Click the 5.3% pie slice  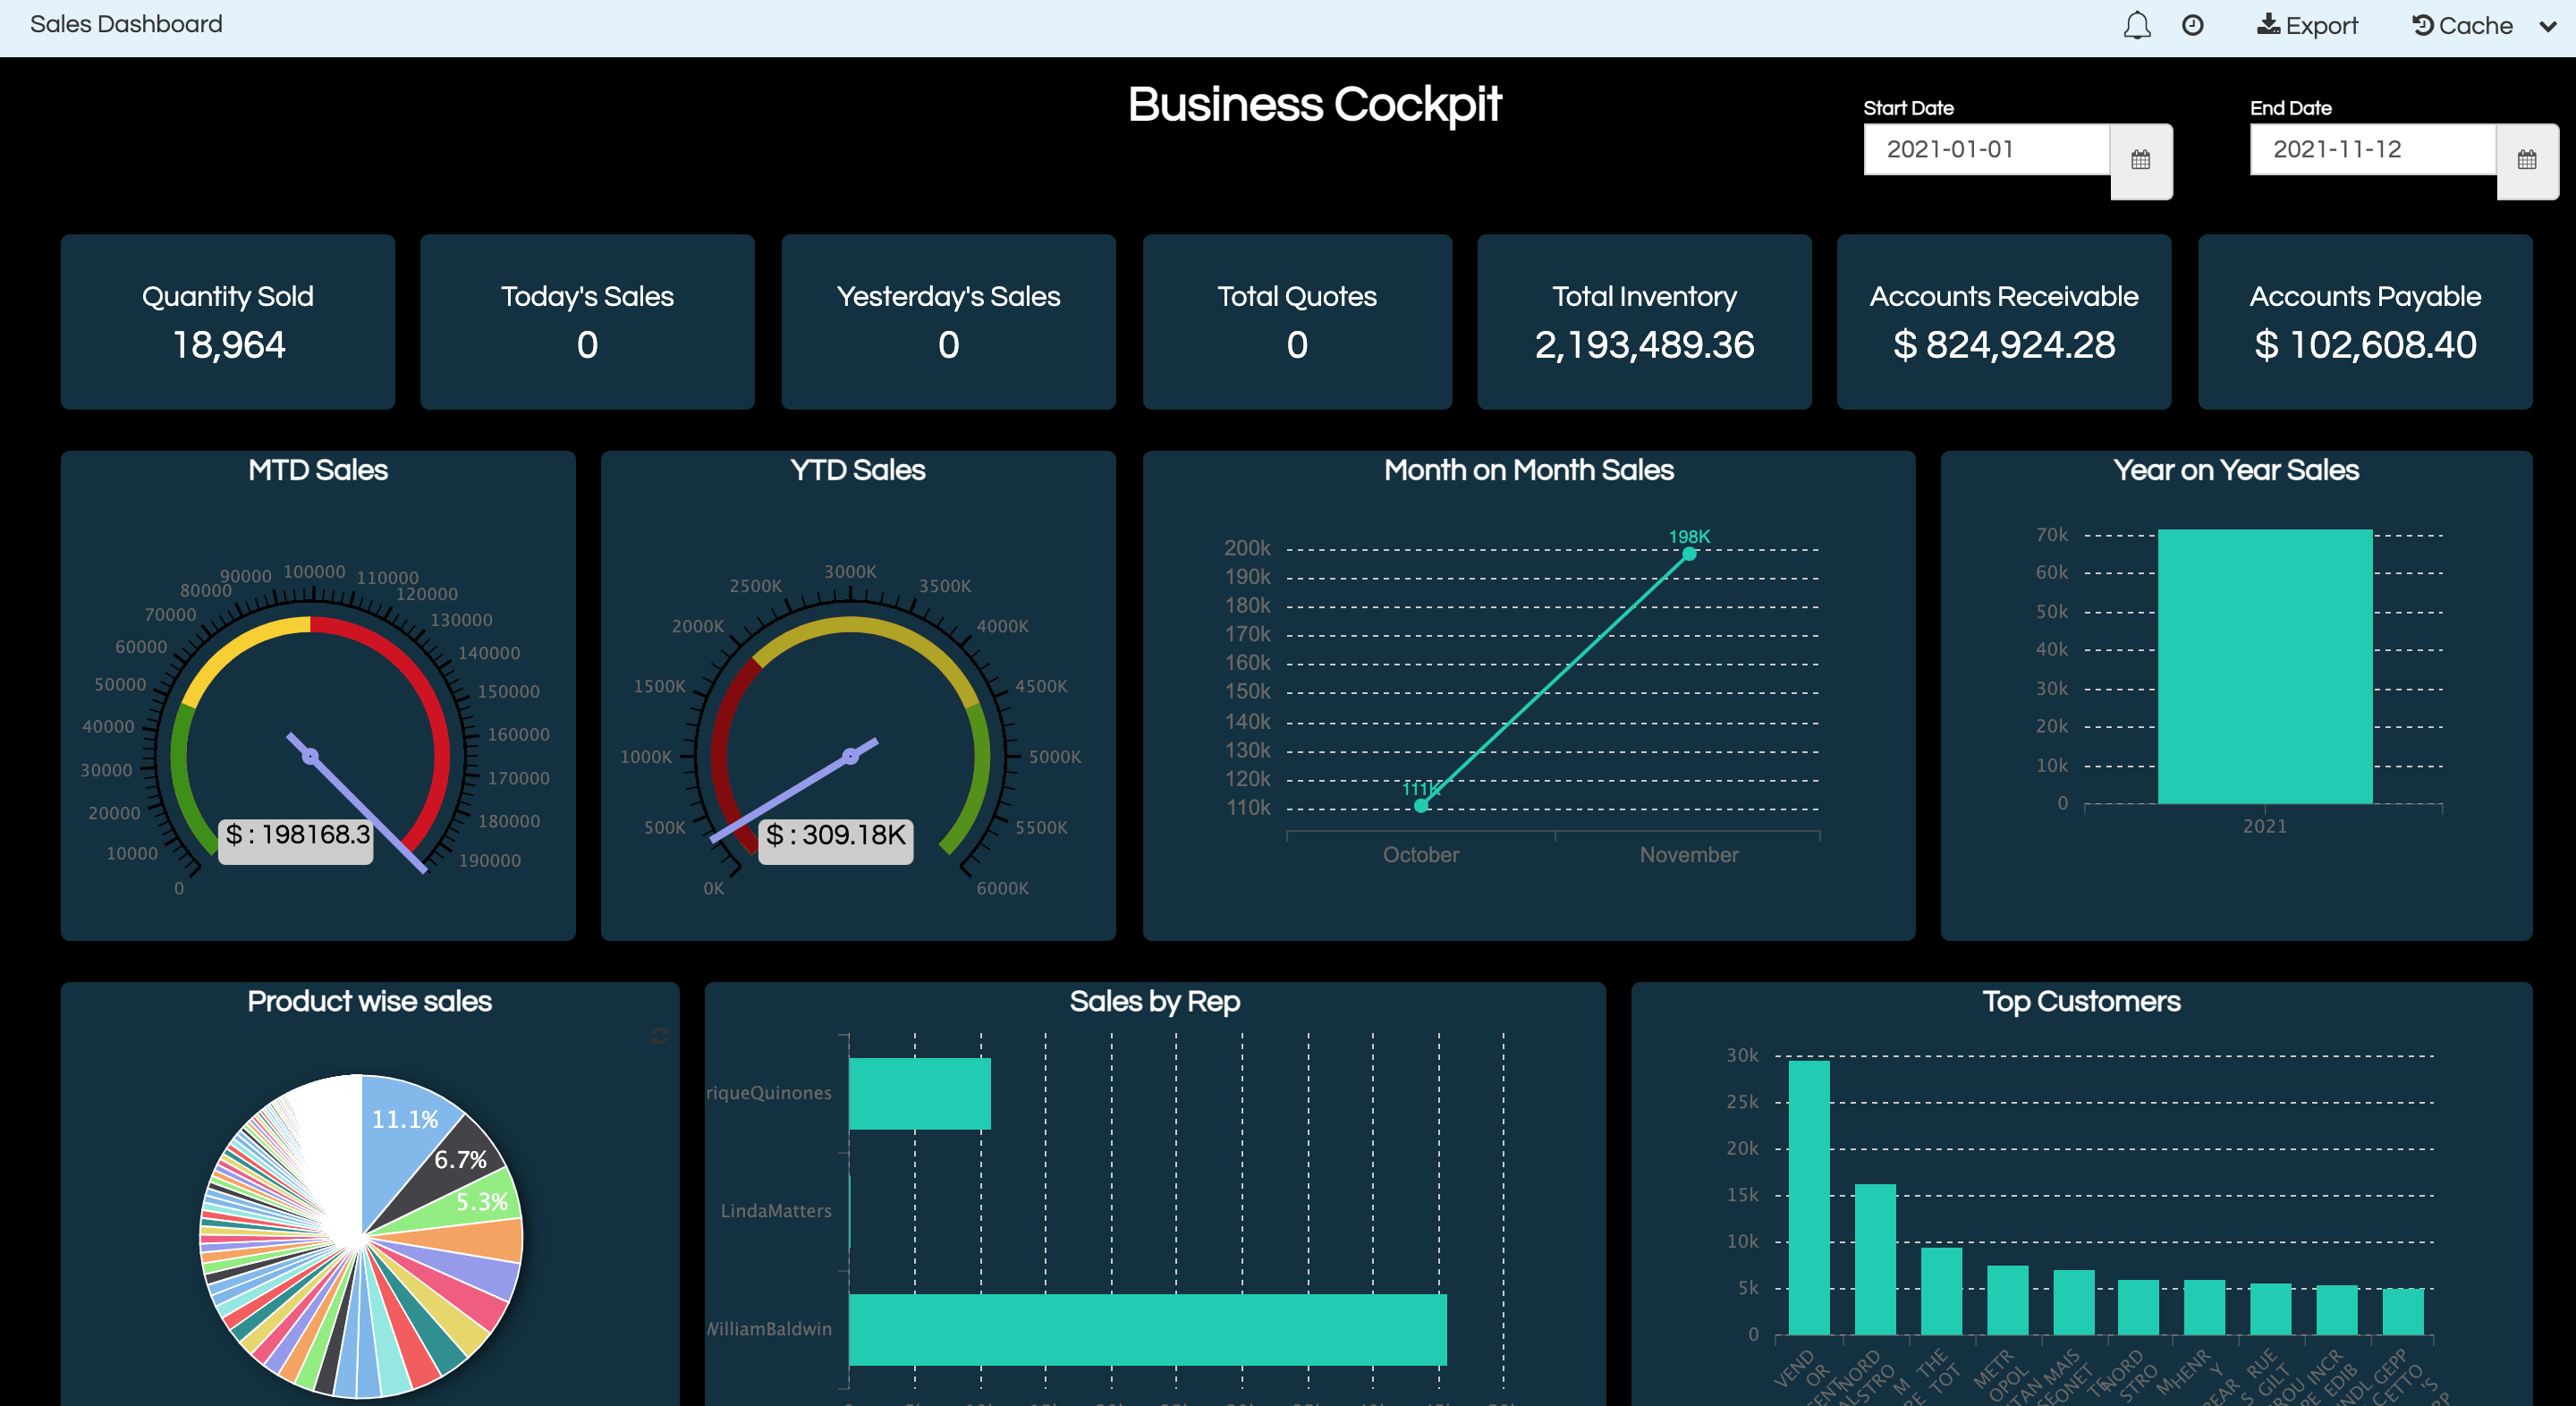pos(482,1202)
